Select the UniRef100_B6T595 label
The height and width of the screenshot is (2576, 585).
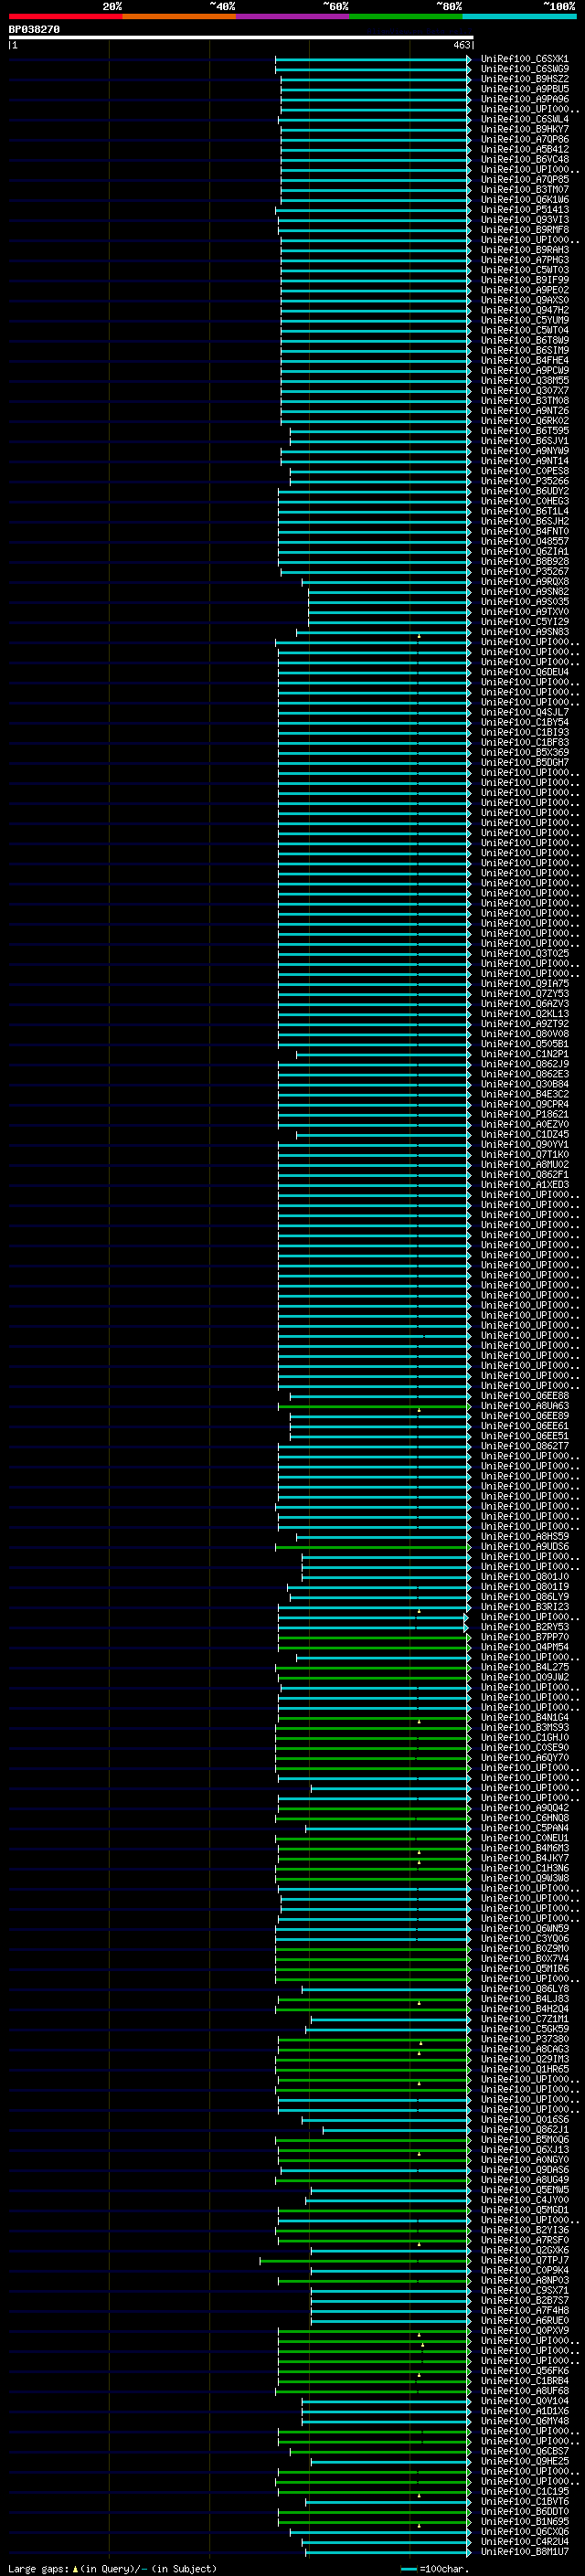coord(525,431)
